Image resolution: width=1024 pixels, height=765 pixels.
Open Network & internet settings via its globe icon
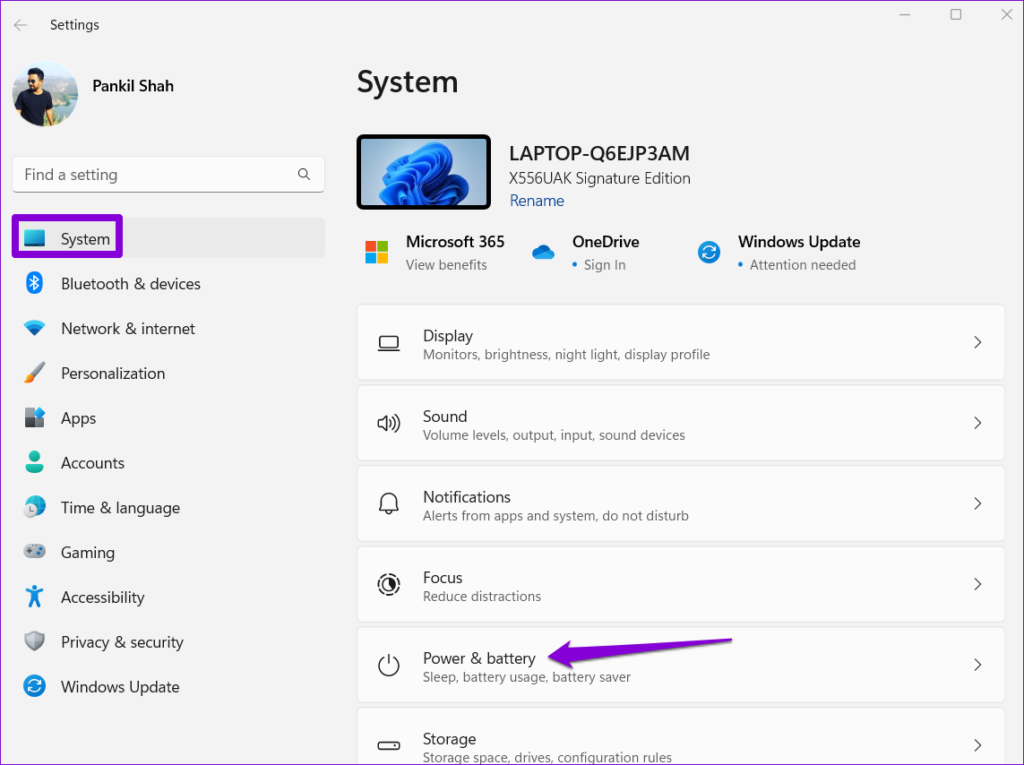coord(32,328)
